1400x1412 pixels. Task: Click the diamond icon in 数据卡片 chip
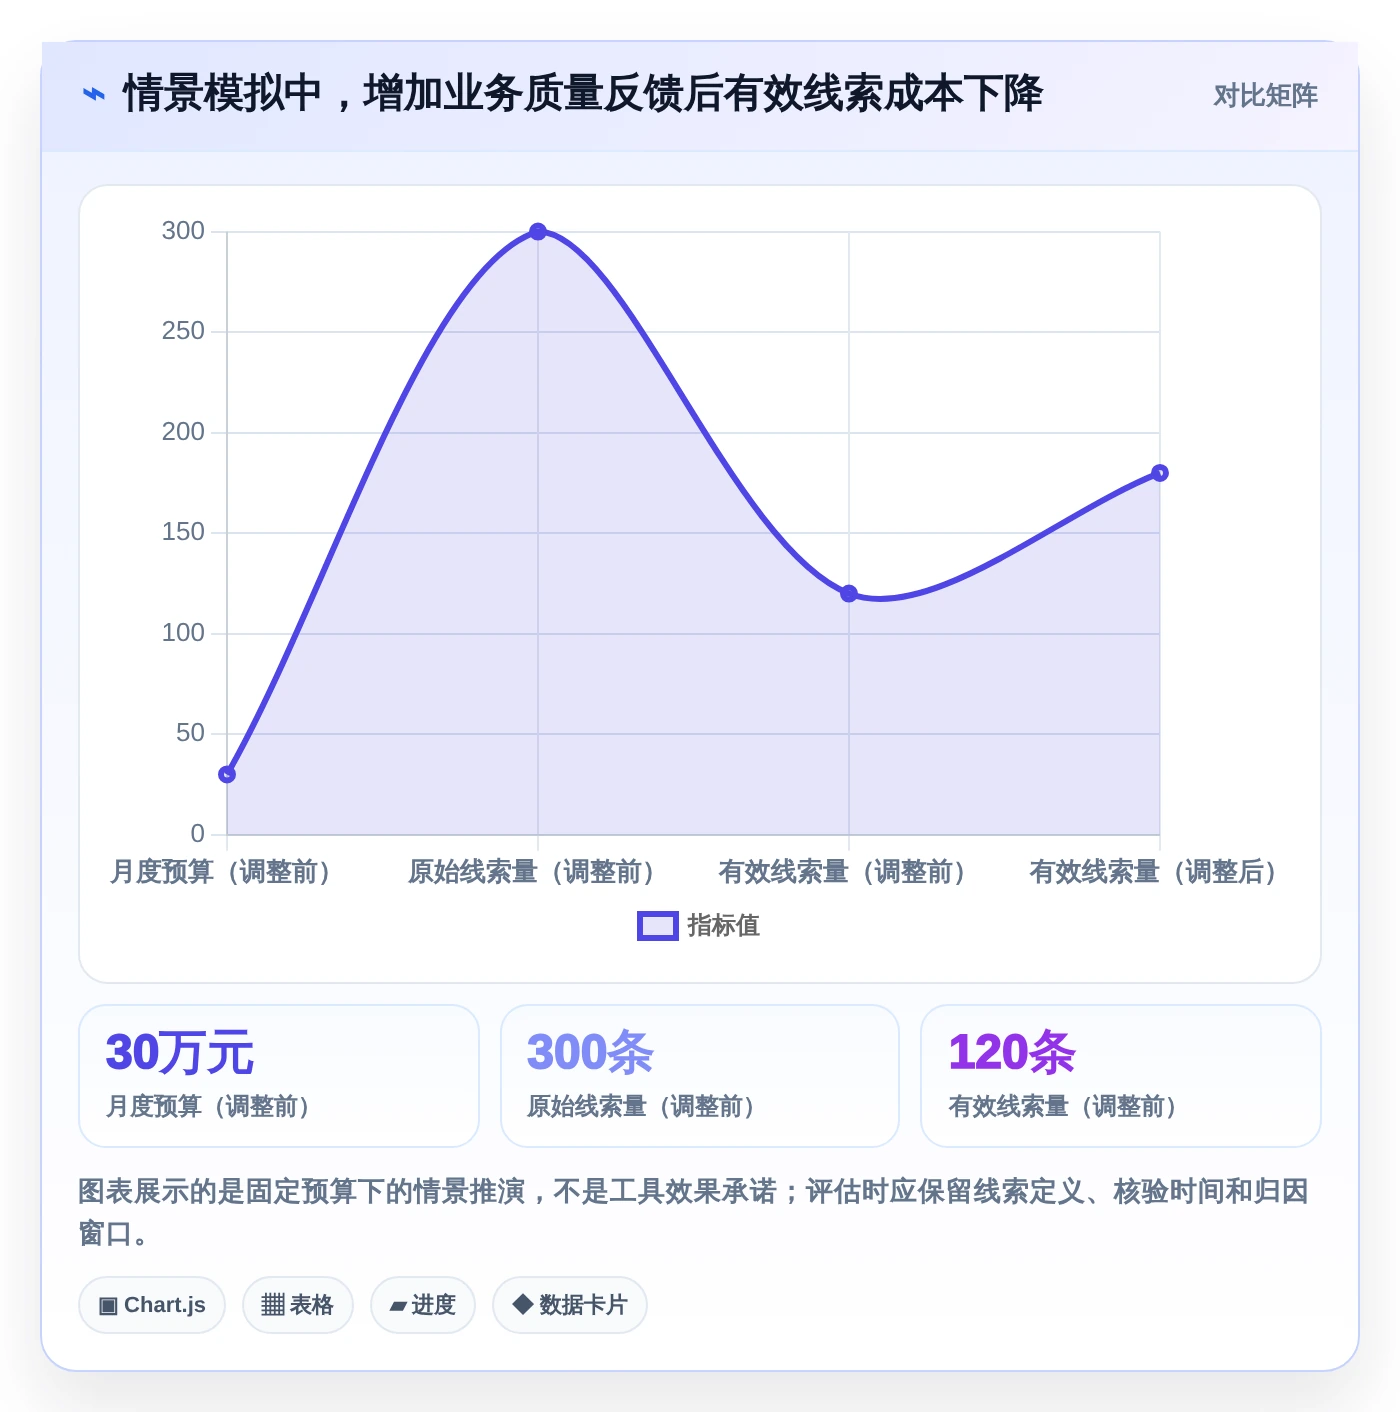coord(522,1304)
